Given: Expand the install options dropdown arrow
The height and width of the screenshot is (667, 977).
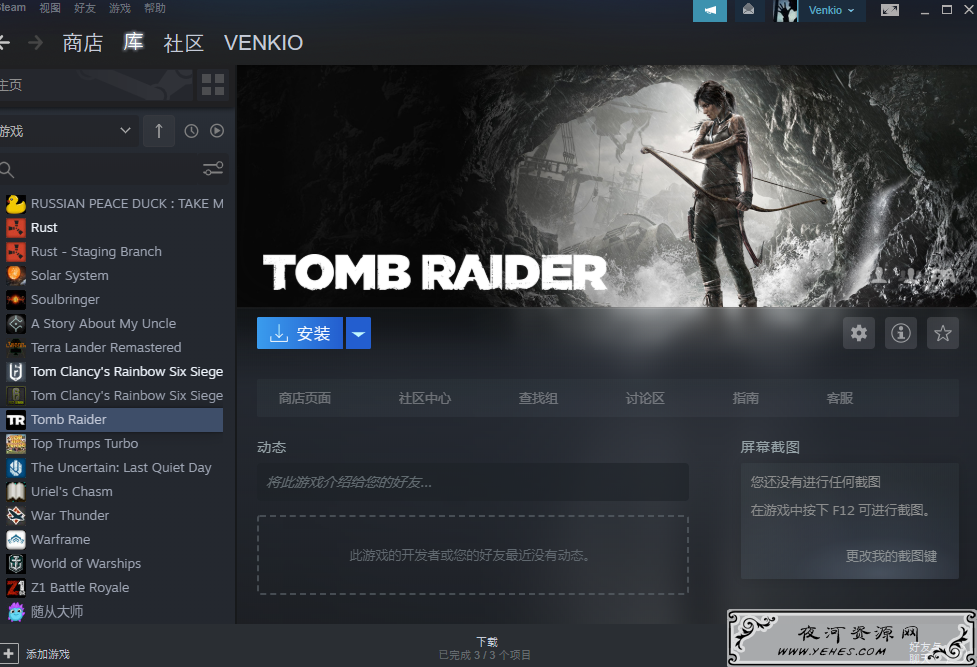Looking at the screenshot, I should (358, 333).
